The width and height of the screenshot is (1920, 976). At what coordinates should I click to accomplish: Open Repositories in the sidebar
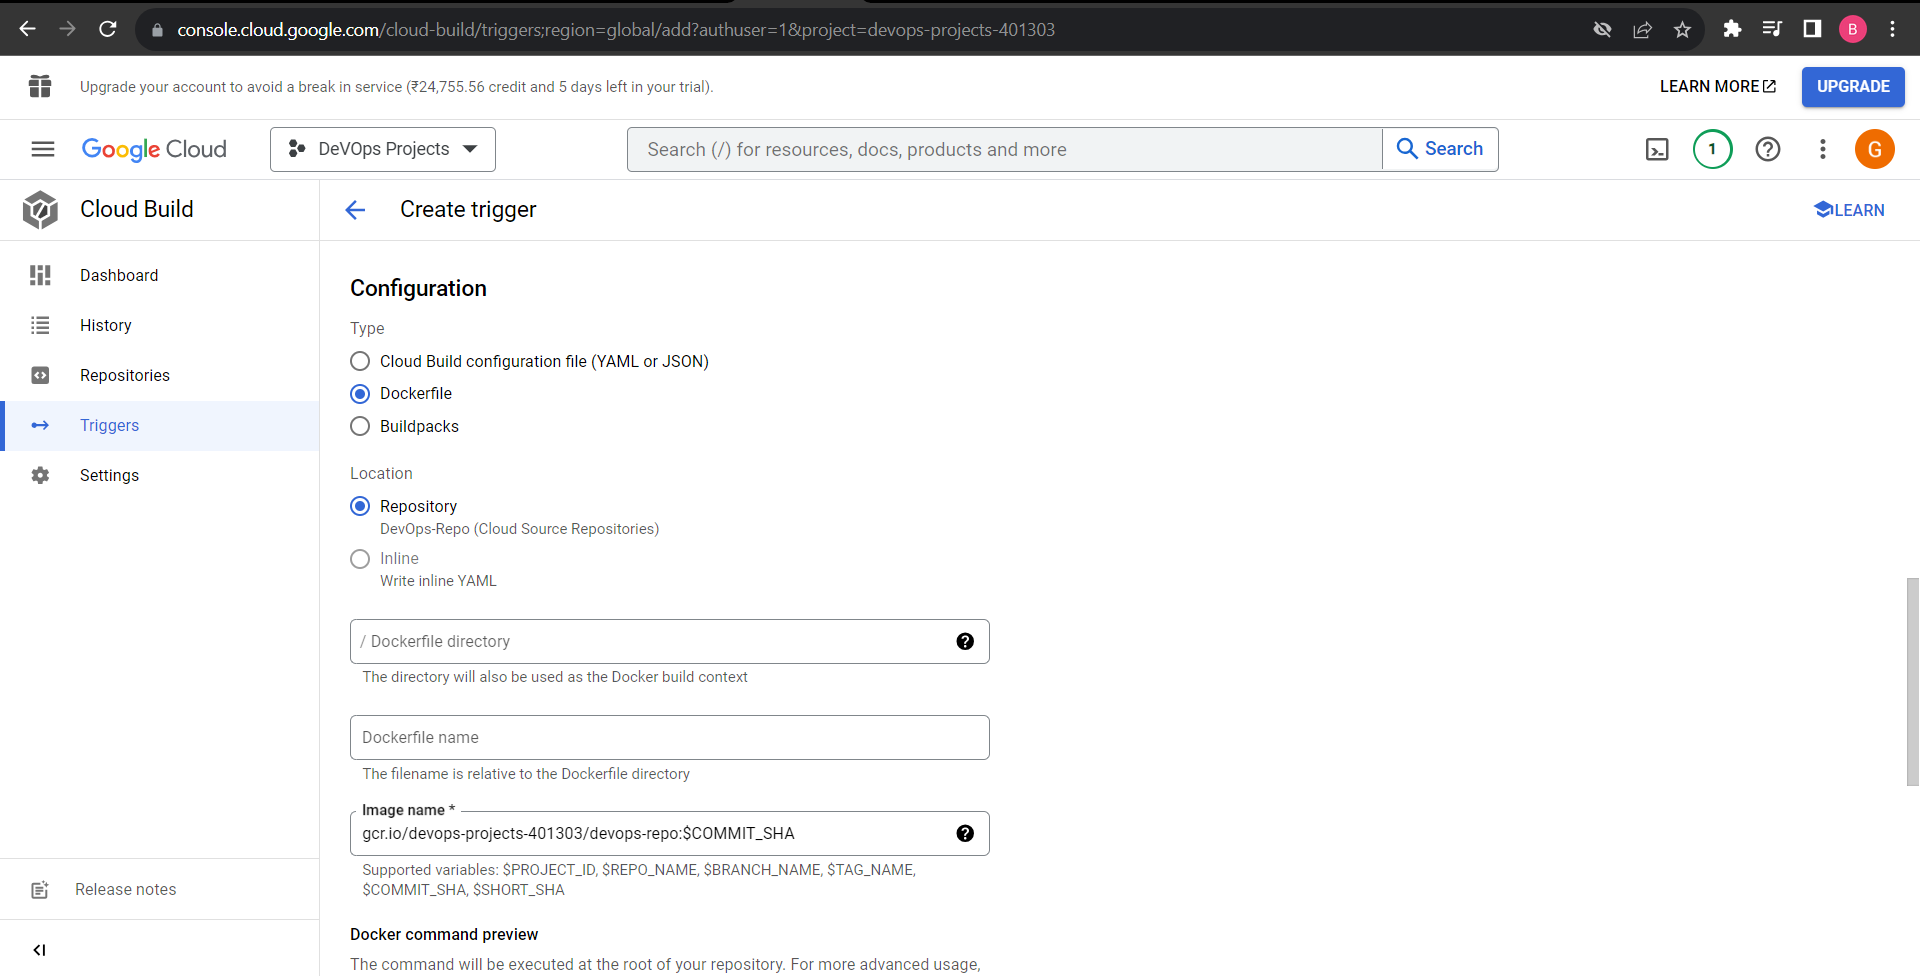pyautogui.click(x=160, y=376)
